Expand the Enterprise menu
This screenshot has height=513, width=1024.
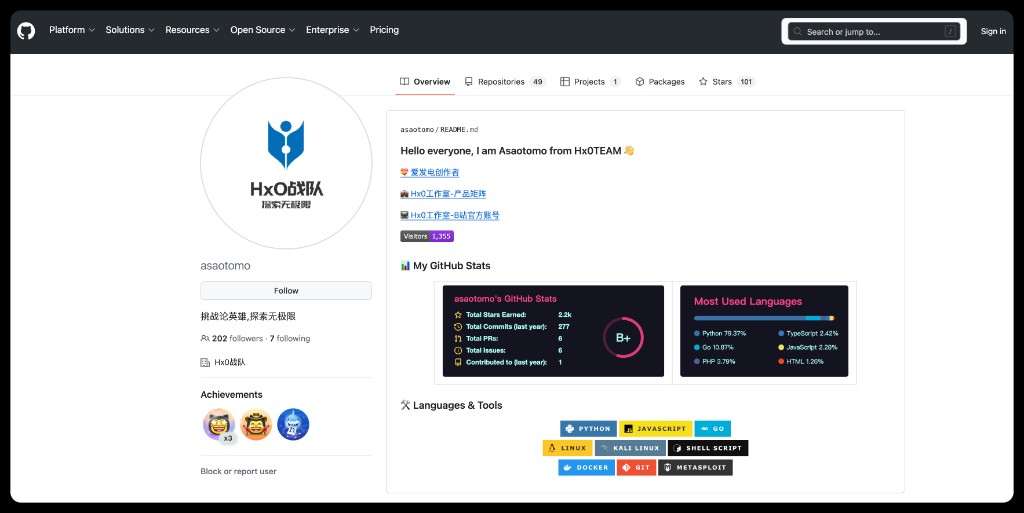click(x=332, y=30)
